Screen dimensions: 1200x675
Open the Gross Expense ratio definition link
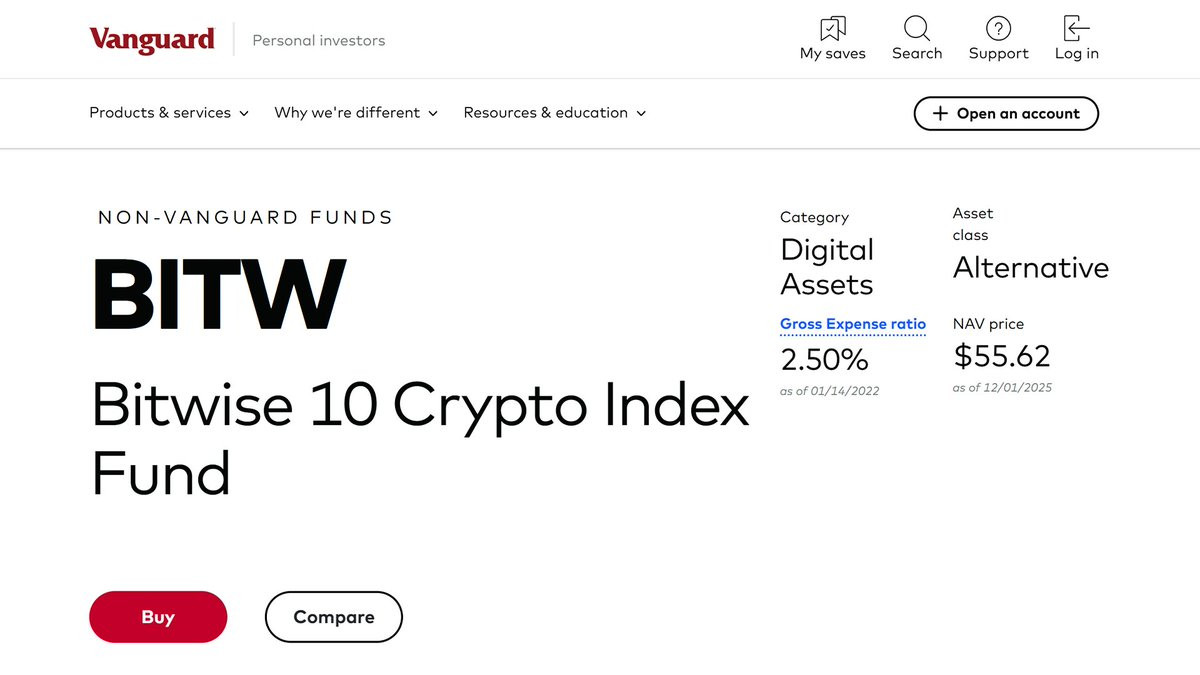pos(853,324)
